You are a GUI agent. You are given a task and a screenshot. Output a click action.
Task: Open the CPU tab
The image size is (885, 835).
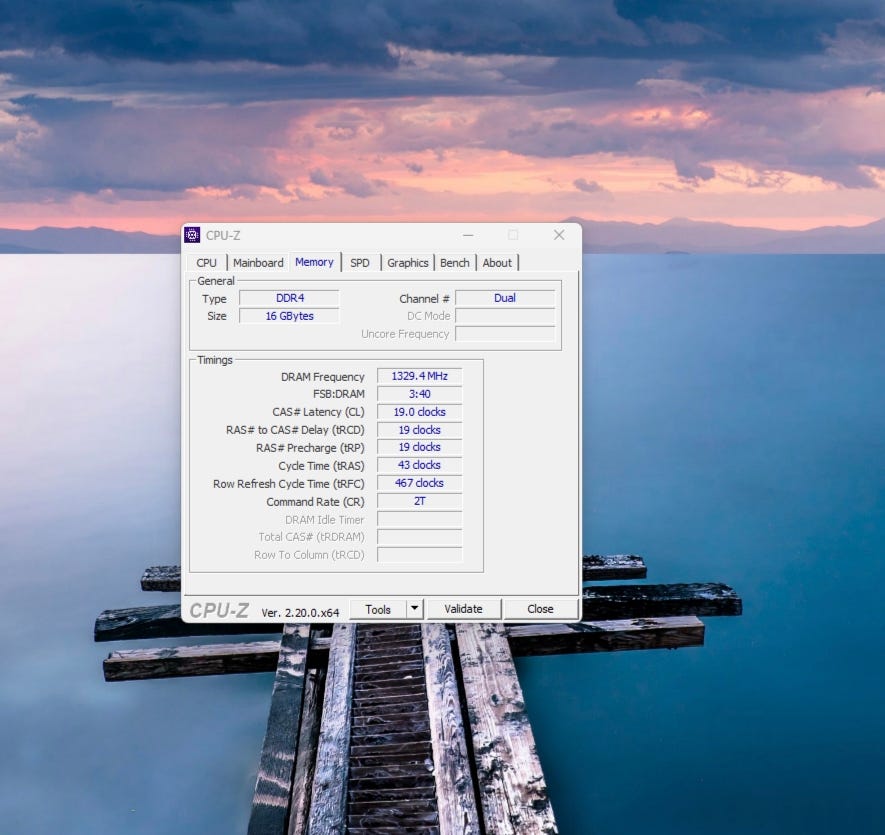(207, 263)
